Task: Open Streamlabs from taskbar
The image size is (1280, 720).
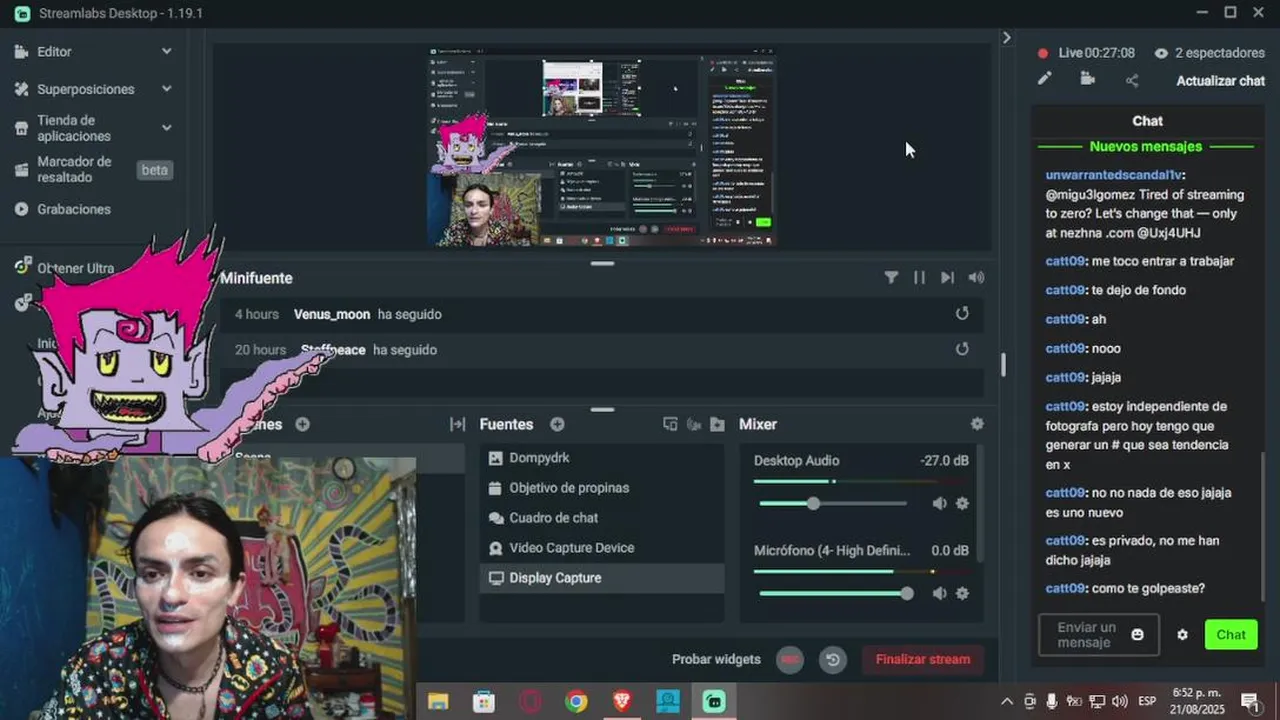Action: coord(714,701)
